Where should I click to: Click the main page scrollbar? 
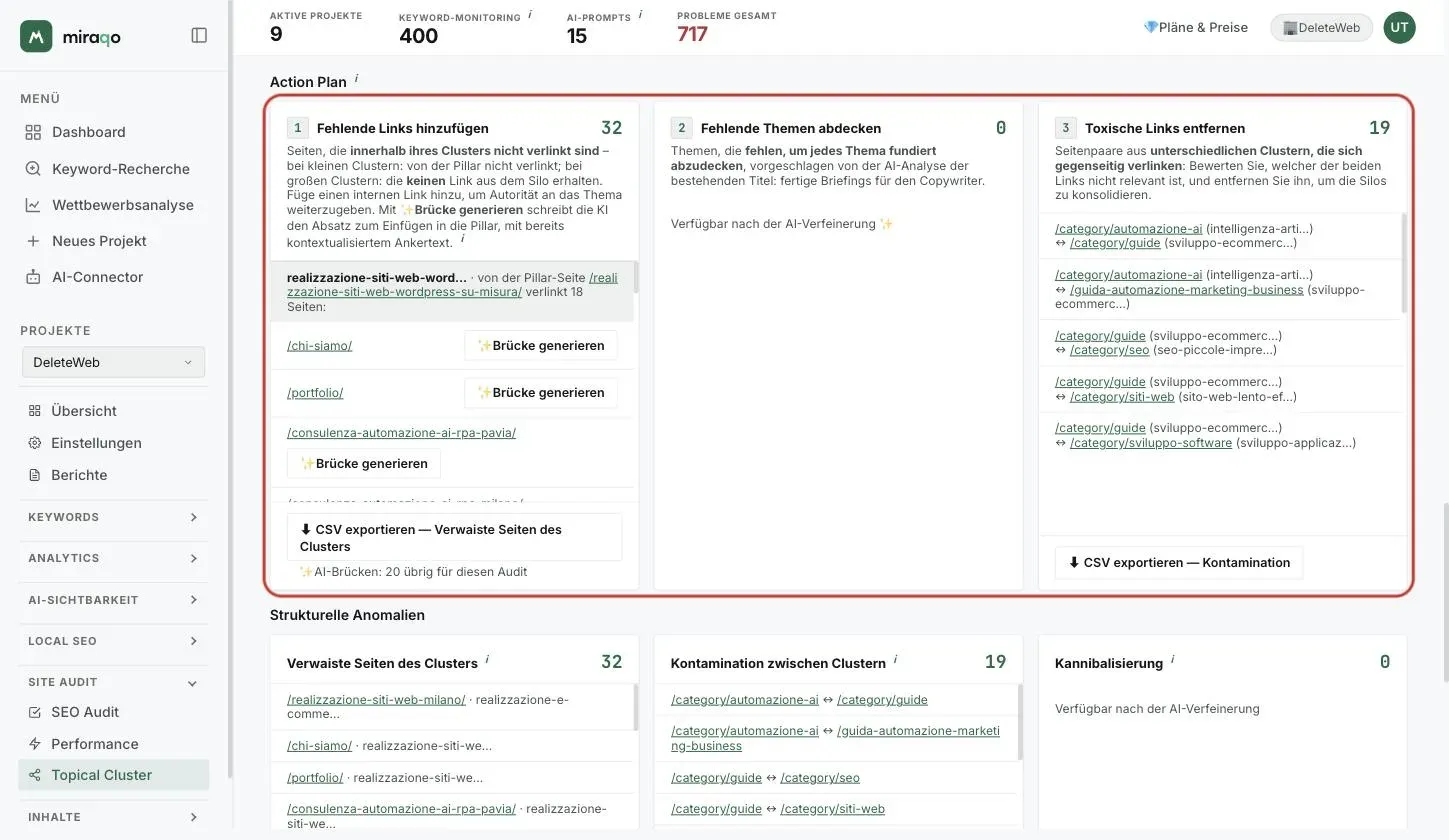tap(1445, 593)
